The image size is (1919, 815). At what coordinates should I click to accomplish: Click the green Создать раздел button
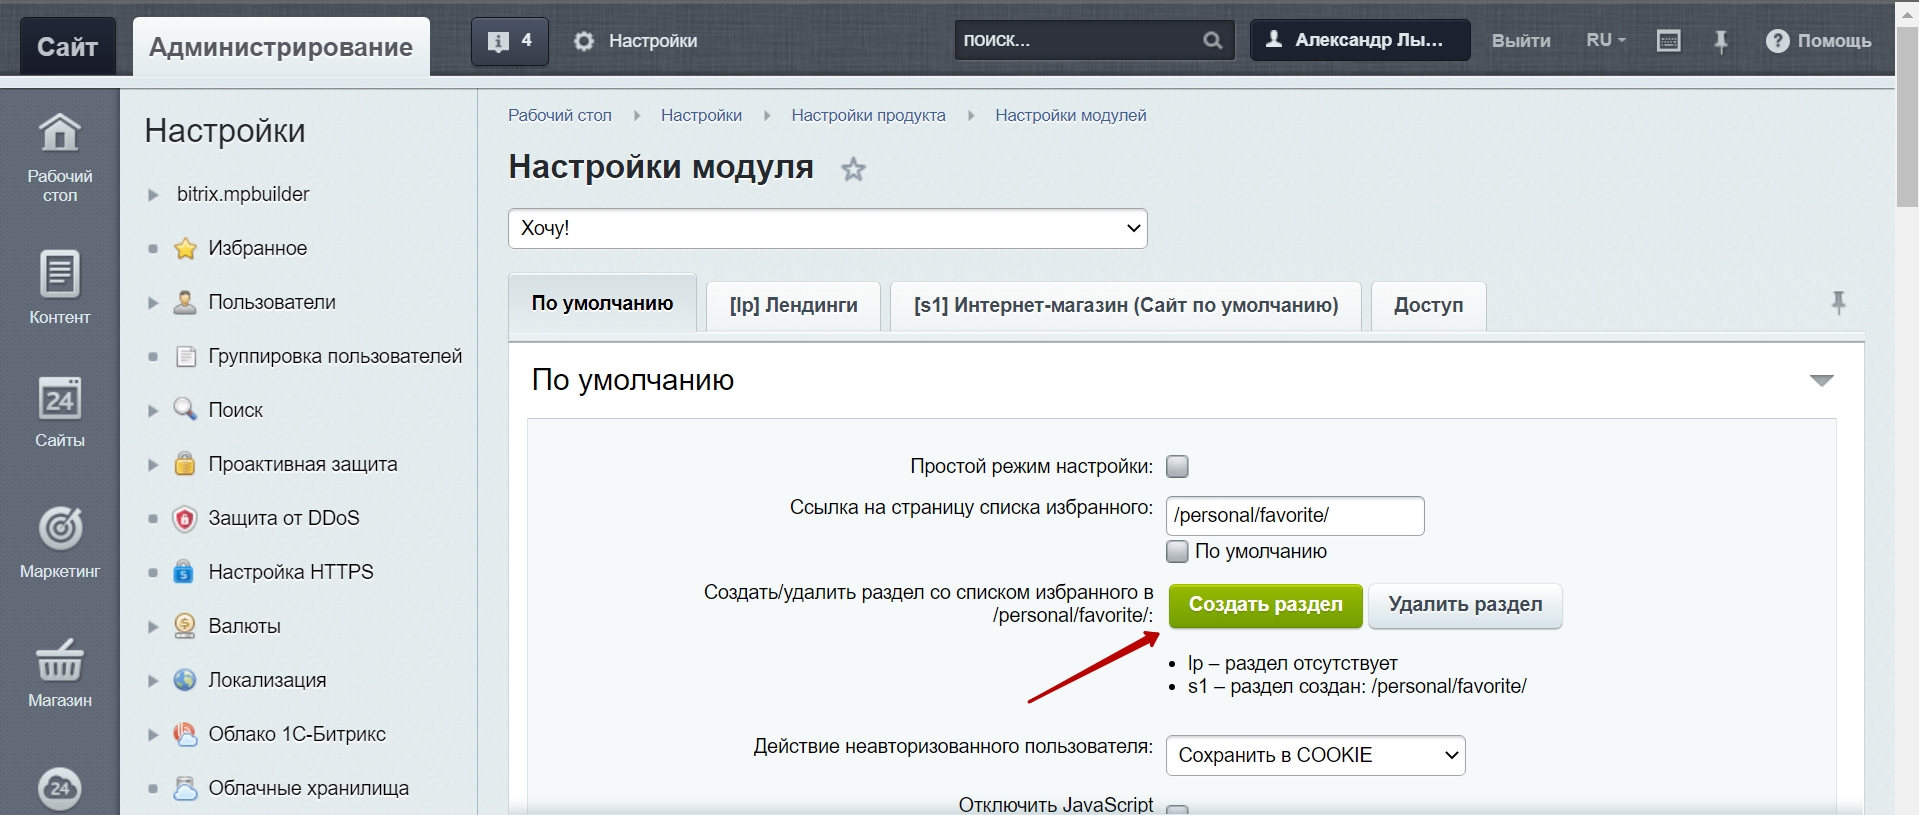pyautogui.click(x=1265, y=605)
